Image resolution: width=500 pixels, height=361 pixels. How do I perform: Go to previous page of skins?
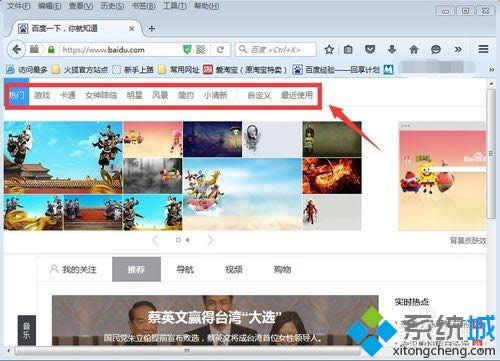(x=156, y=240)
